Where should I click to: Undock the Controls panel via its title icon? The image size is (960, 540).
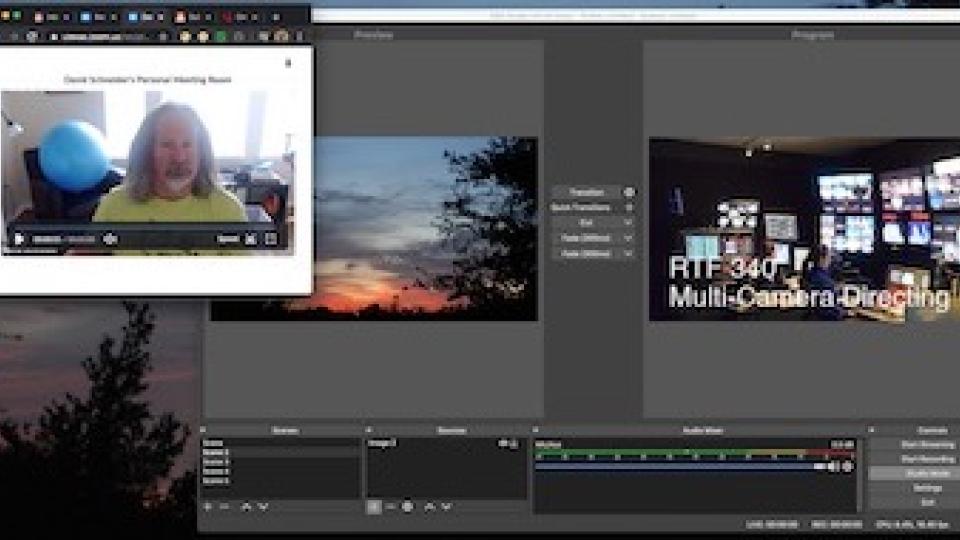[x=871, y=430]
